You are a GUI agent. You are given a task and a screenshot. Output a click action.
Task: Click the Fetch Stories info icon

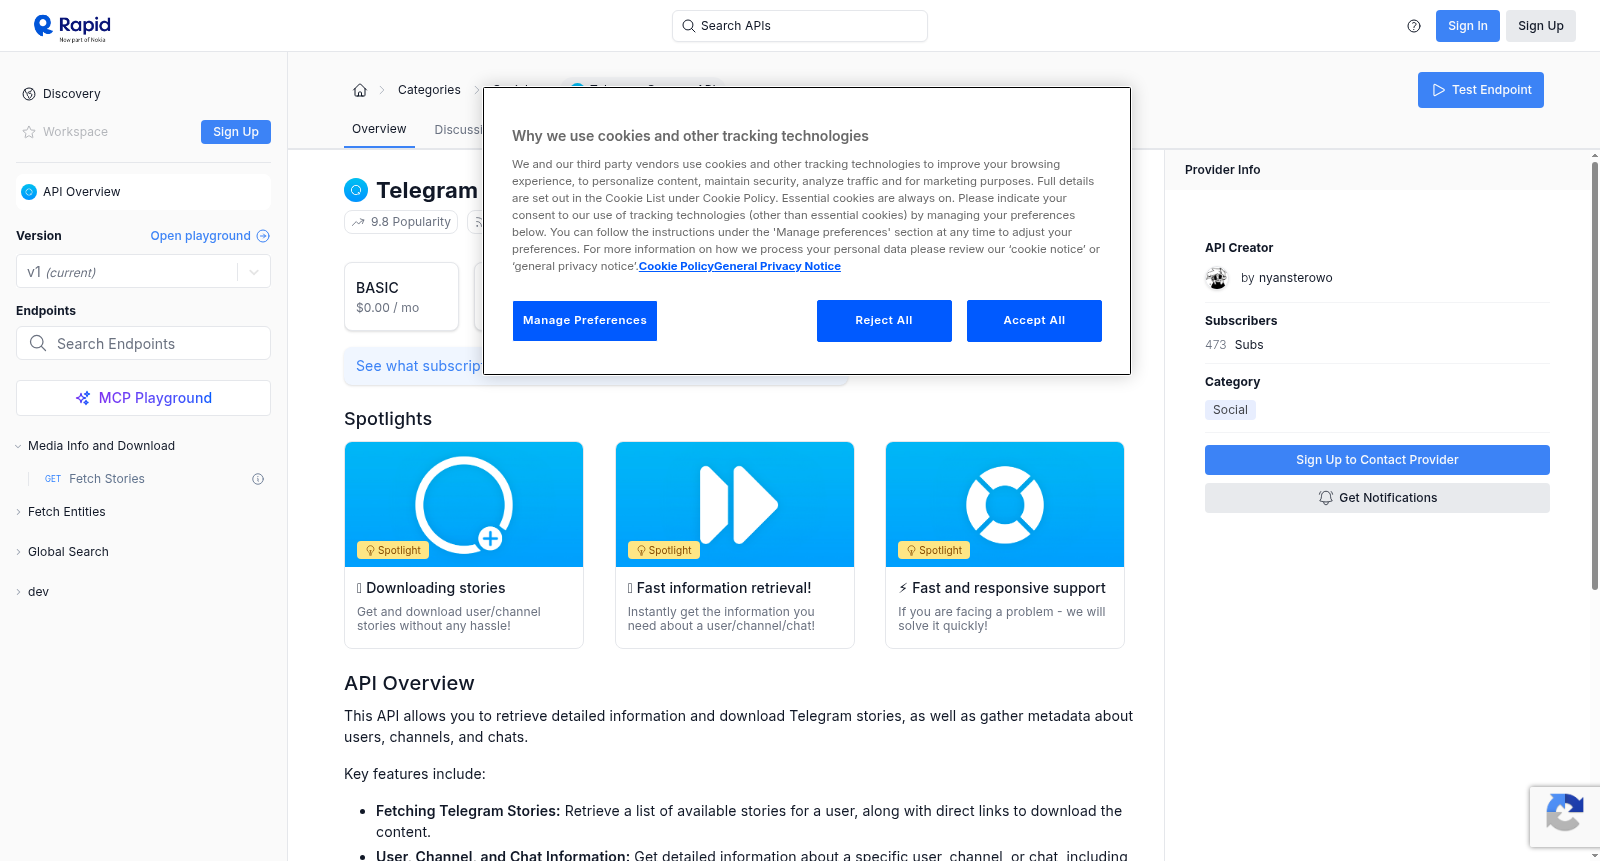coord(258,479)
